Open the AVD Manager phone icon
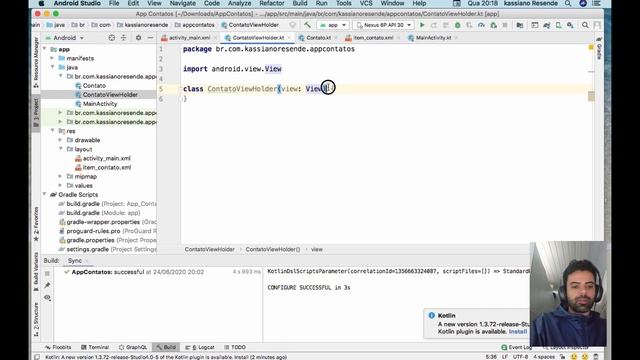This screenshot has height=360, width=640. pos(558,25)
